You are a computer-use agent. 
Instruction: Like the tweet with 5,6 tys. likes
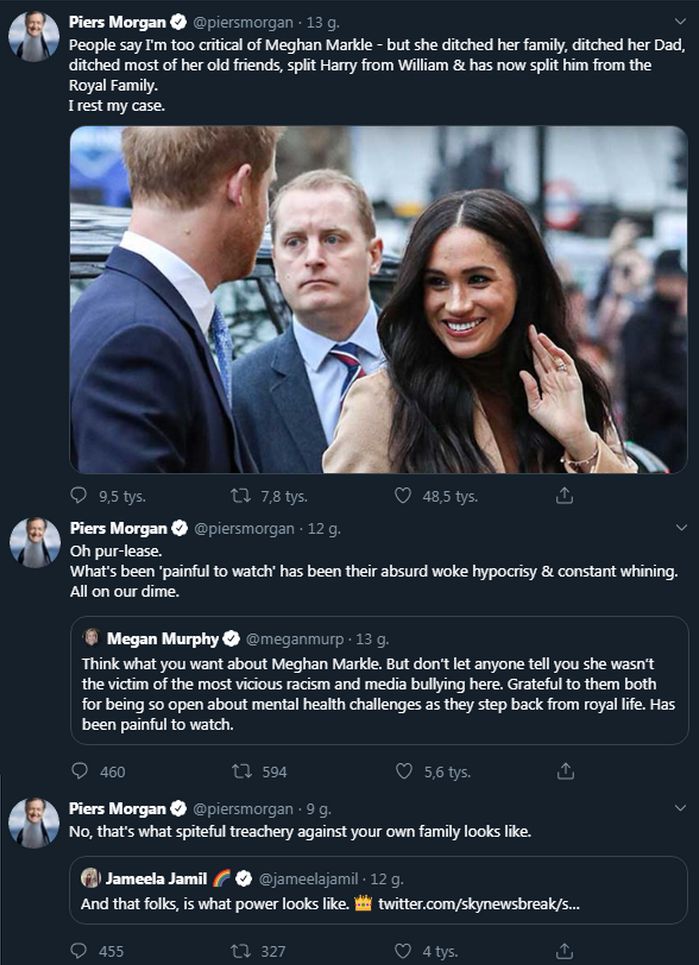coord(403,771)
